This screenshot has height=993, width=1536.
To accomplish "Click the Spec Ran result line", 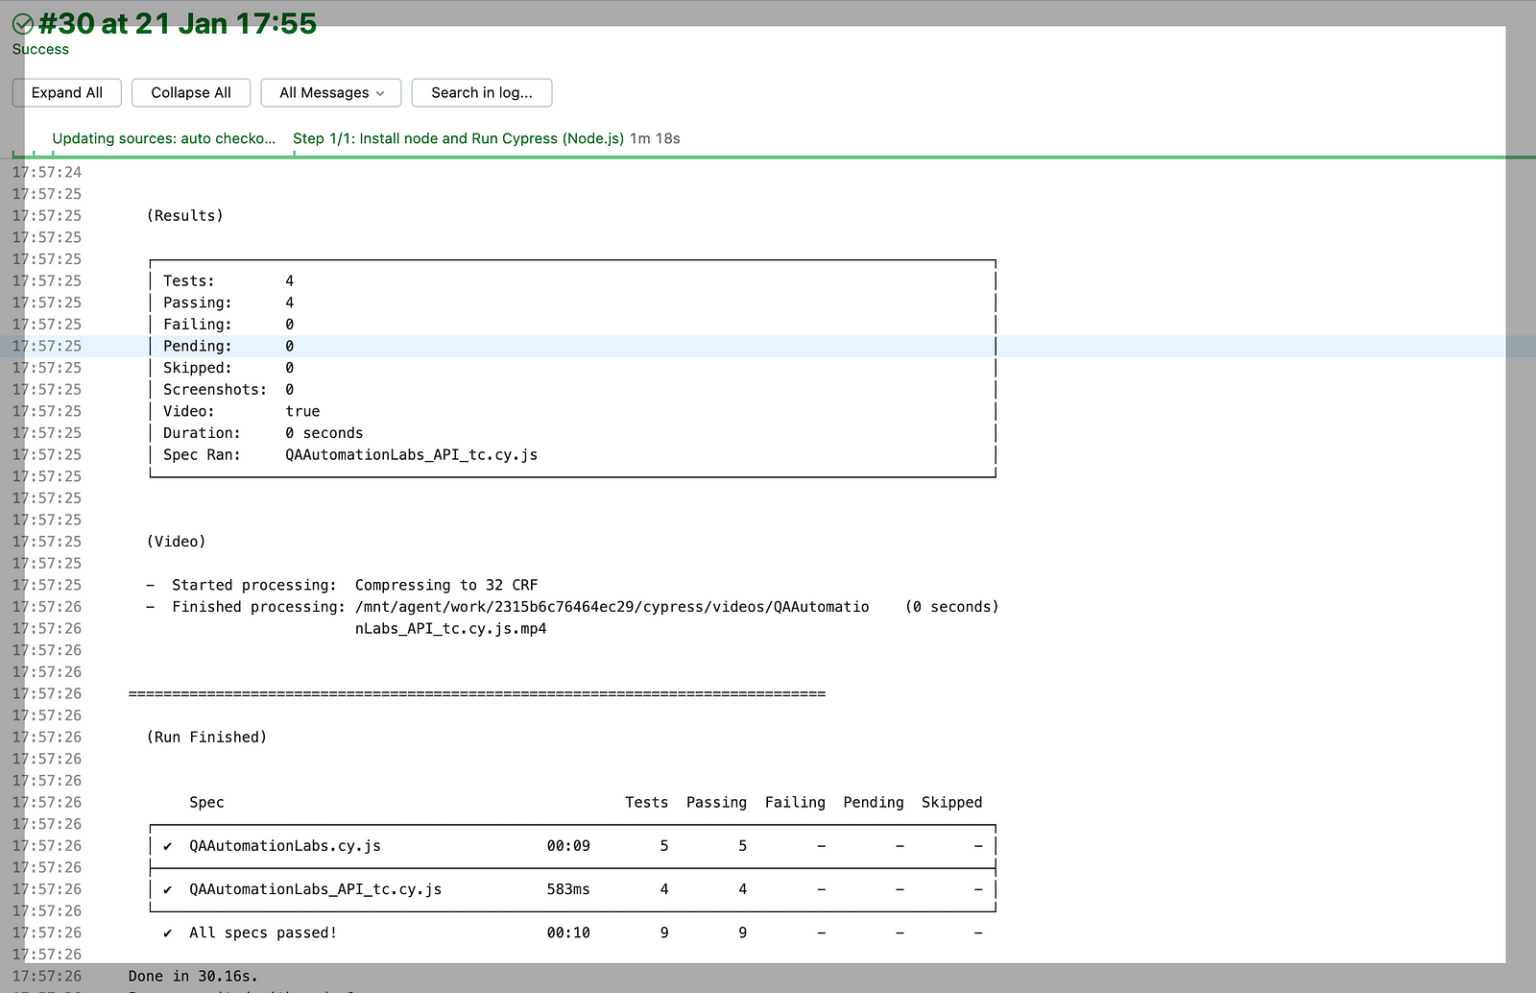I will click(350, 455).
